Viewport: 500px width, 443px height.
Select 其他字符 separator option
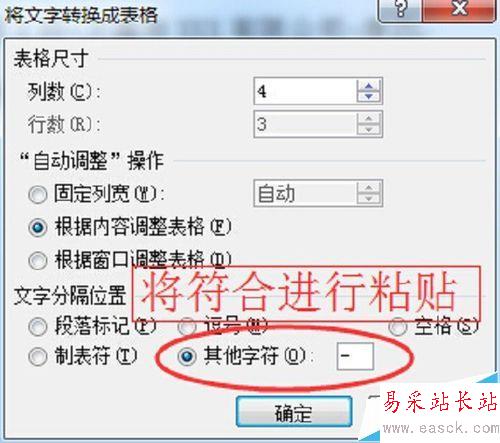[x=187, y=357]
